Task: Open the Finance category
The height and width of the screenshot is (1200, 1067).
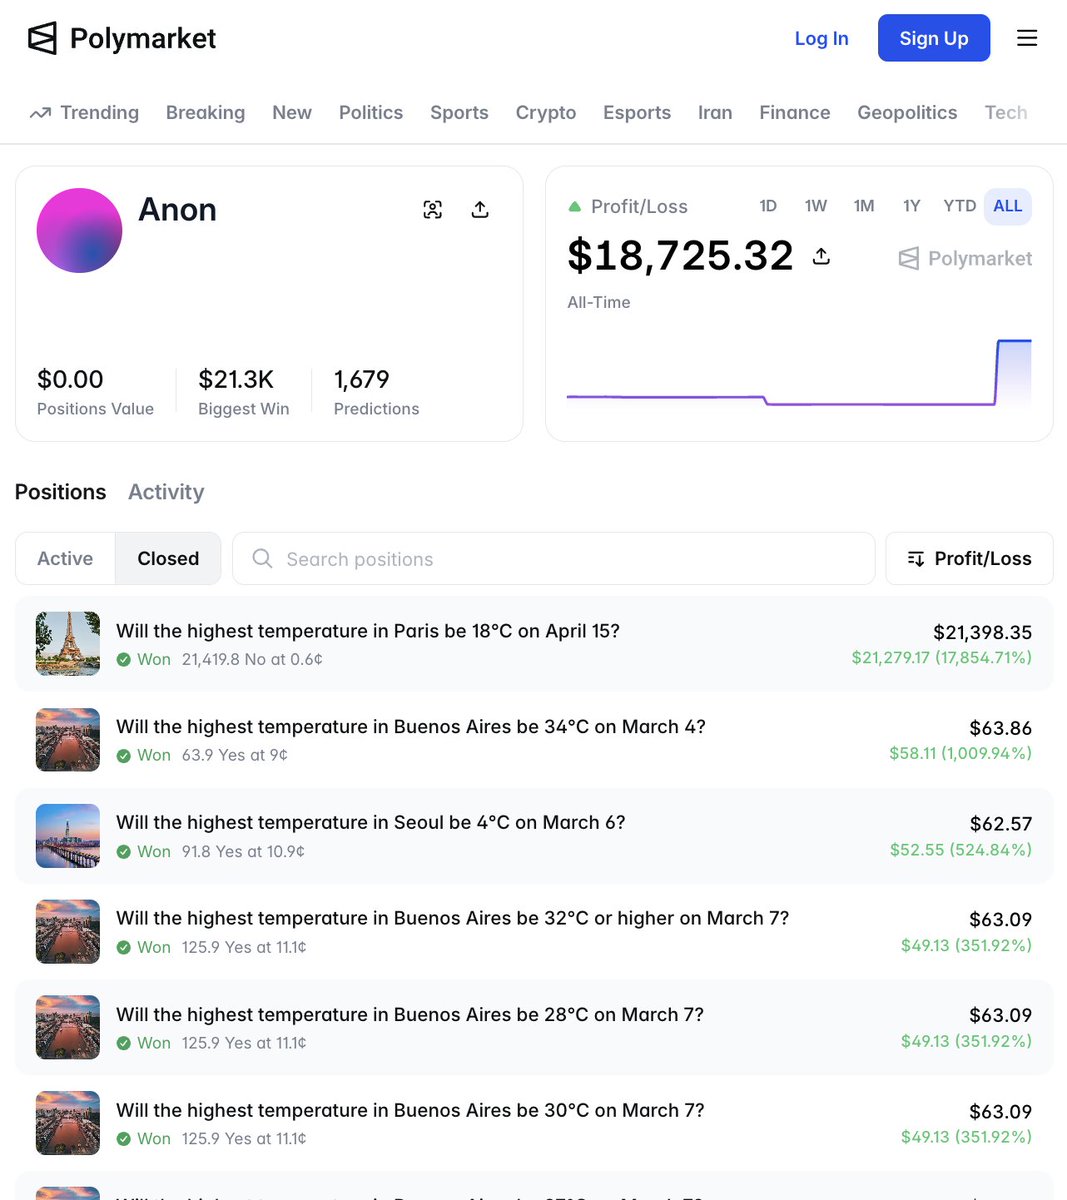Action: 795,113
